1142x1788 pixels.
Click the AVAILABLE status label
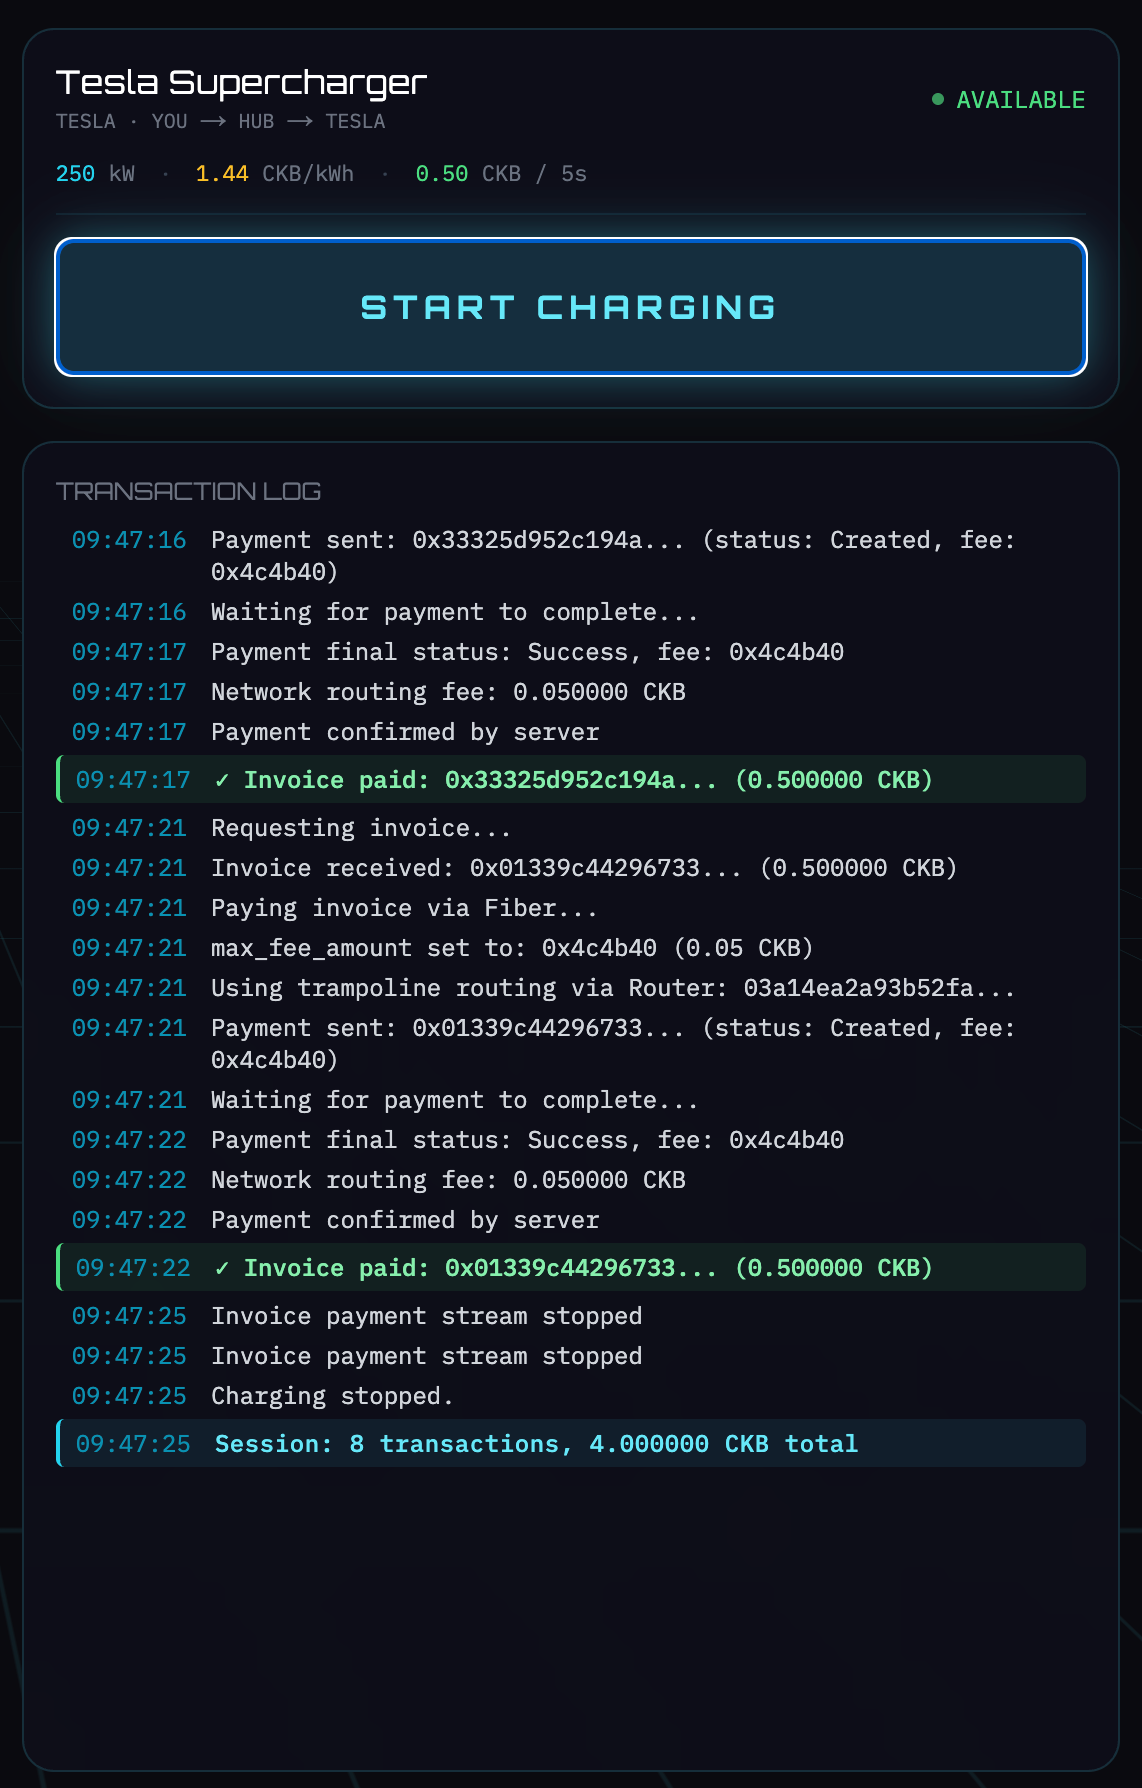tap(1020, 100)
